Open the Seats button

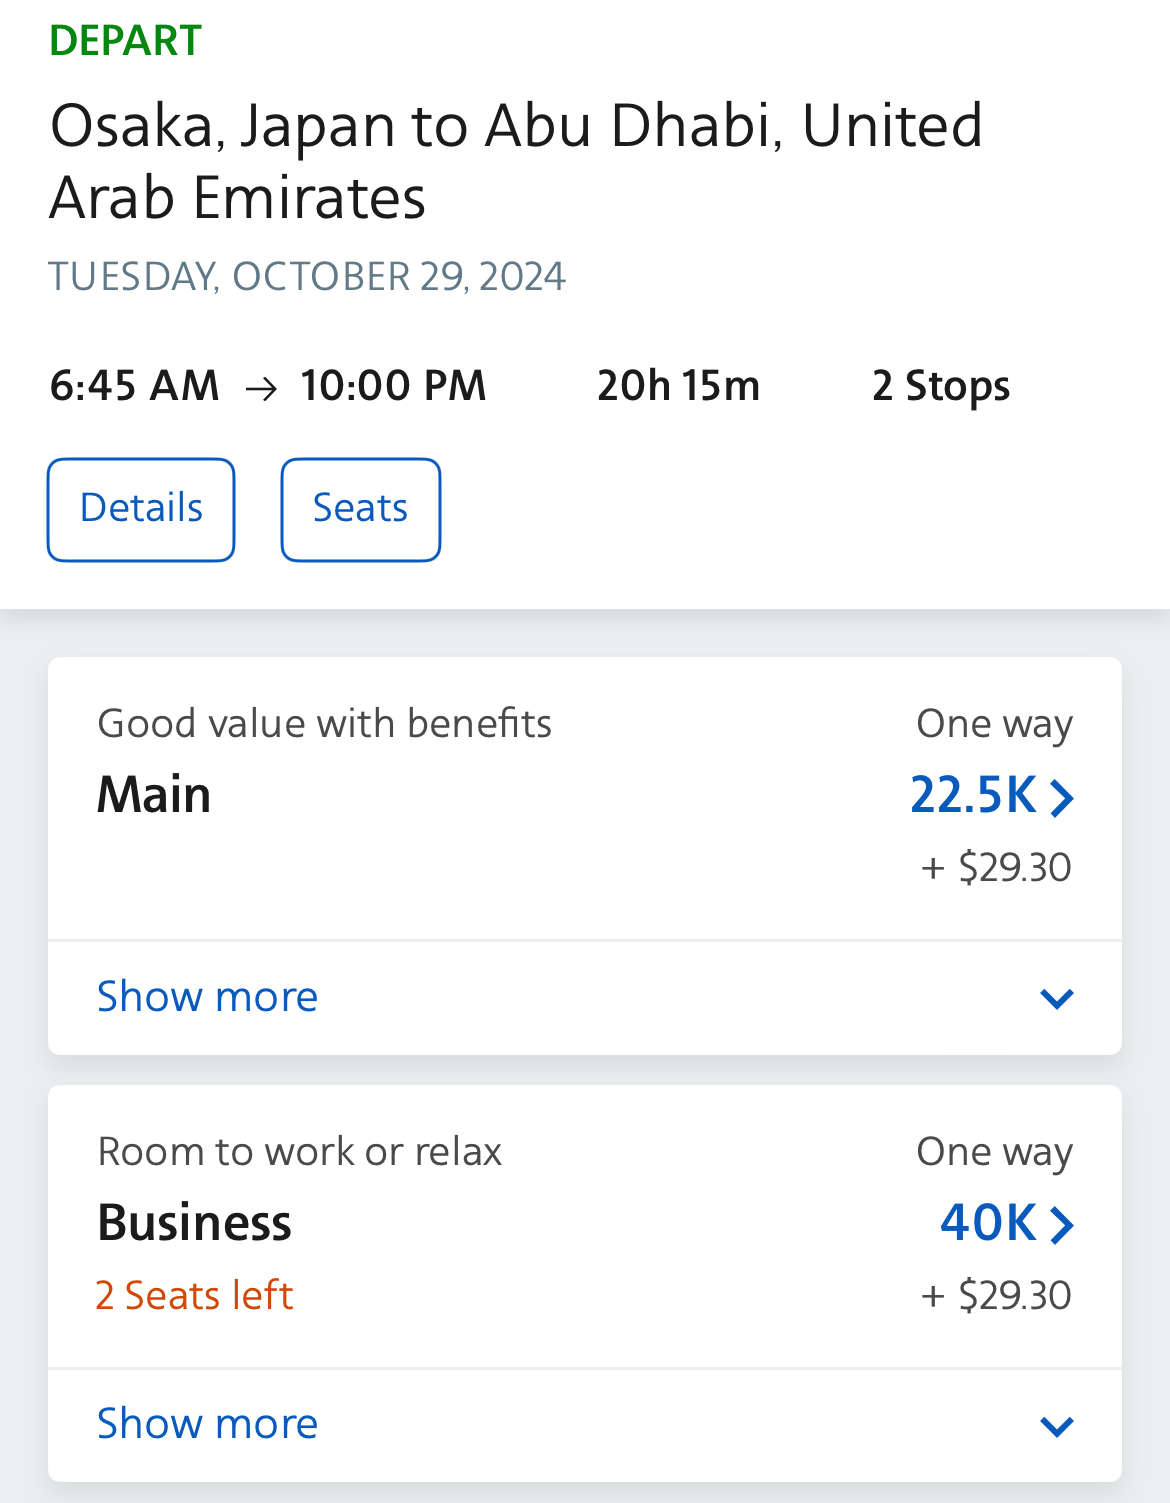pos(360,509)
